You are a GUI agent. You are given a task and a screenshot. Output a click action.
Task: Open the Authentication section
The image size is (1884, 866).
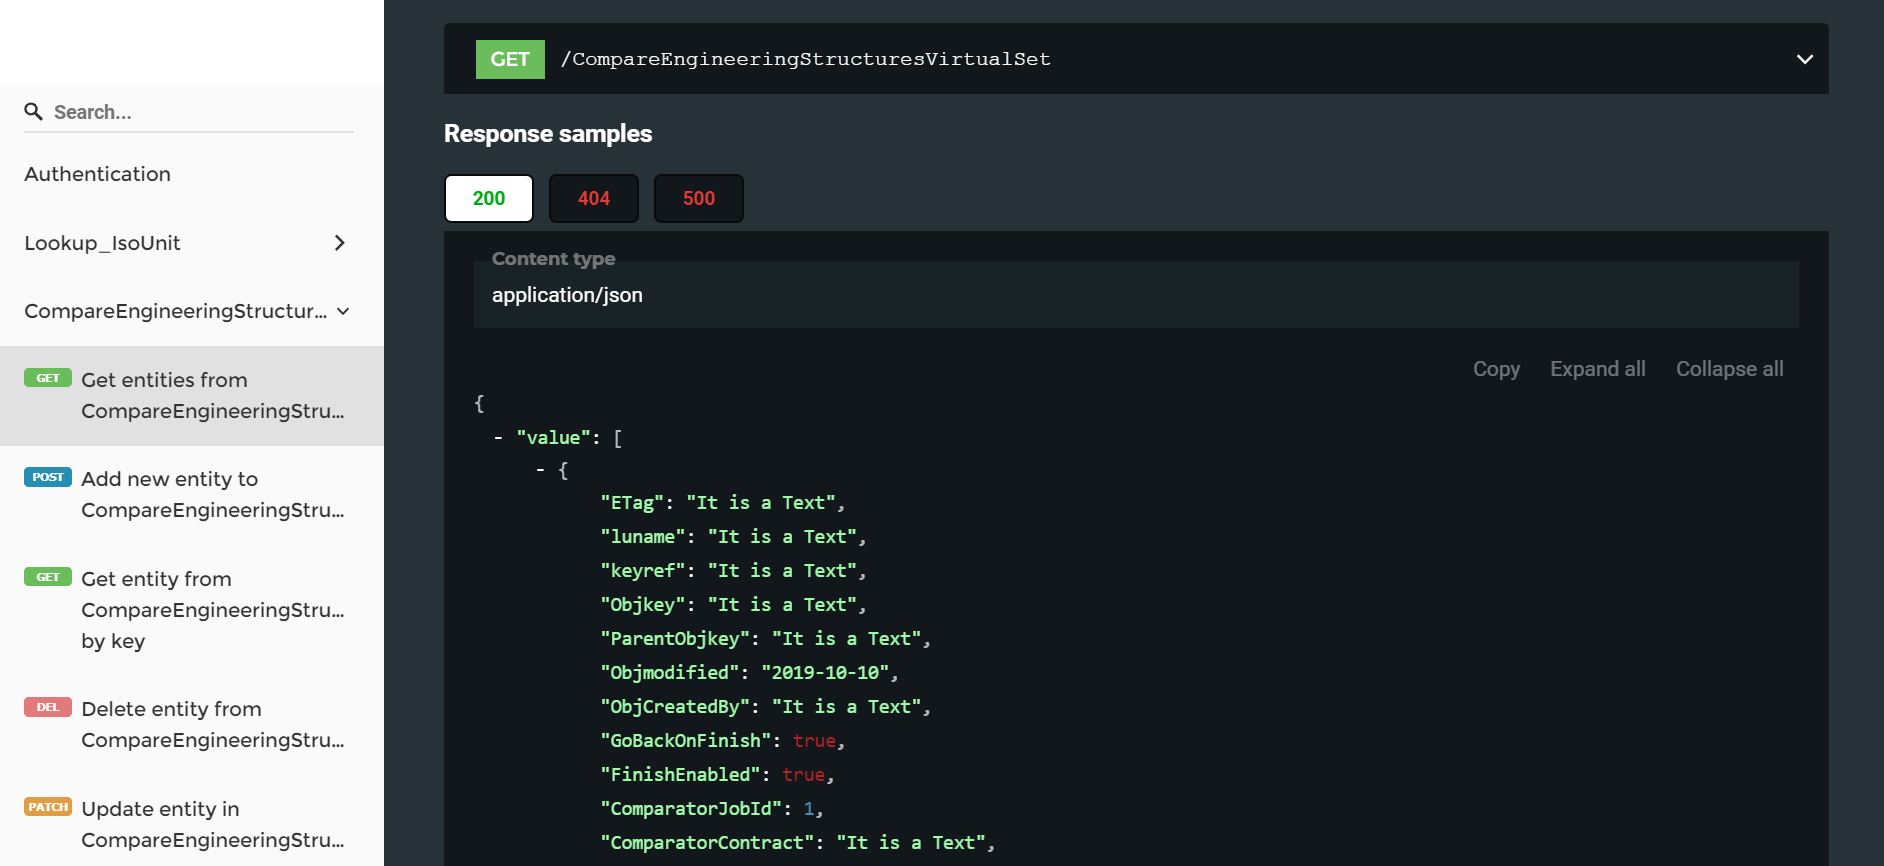pos(97,174)
